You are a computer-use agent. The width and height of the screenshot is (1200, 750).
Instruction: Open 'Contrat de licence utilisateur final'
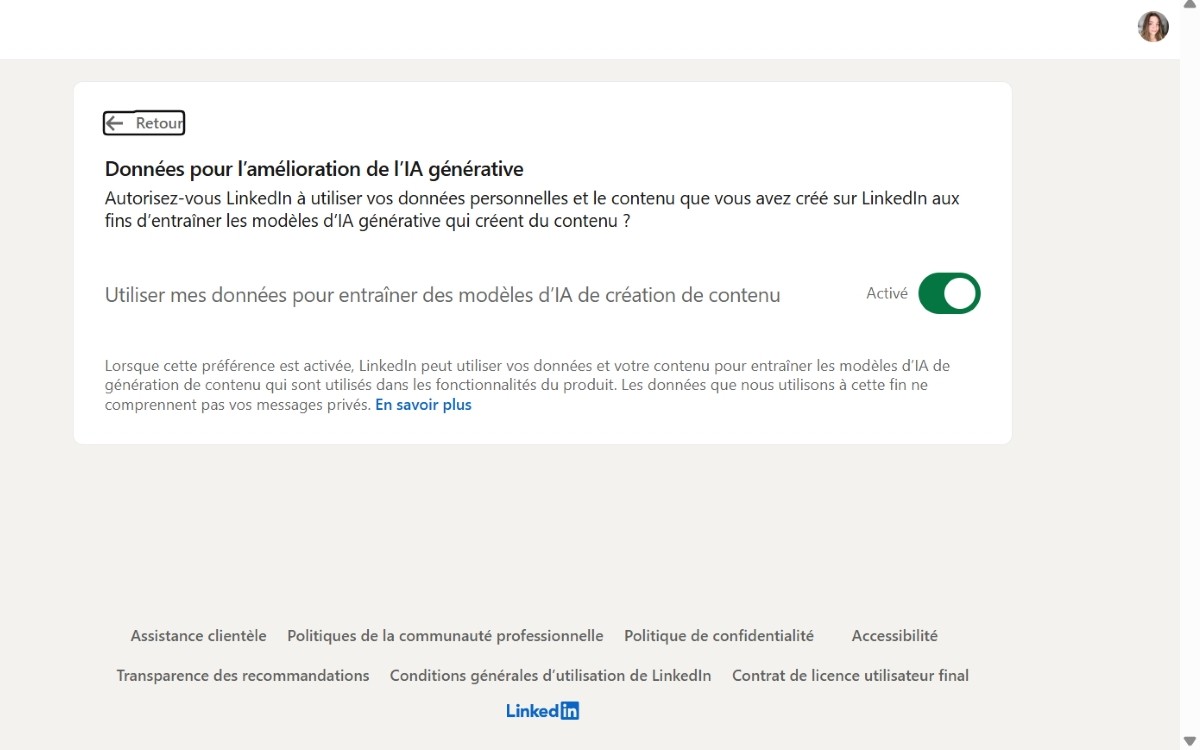click(849, 675)
